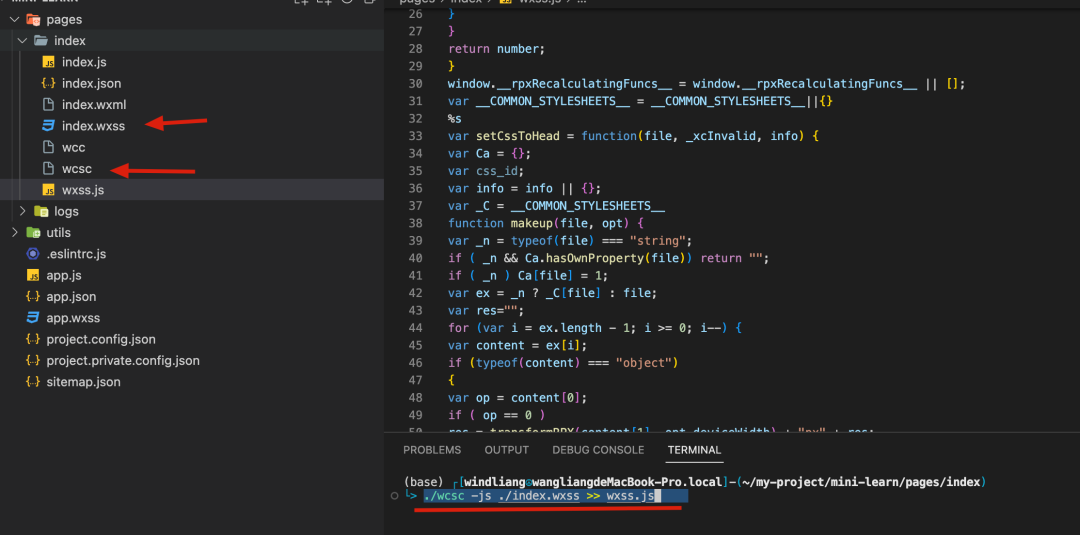Screen dimensions: 1080x535
Task: Open app.js in the explorer
Action: (x=64, y=275)
